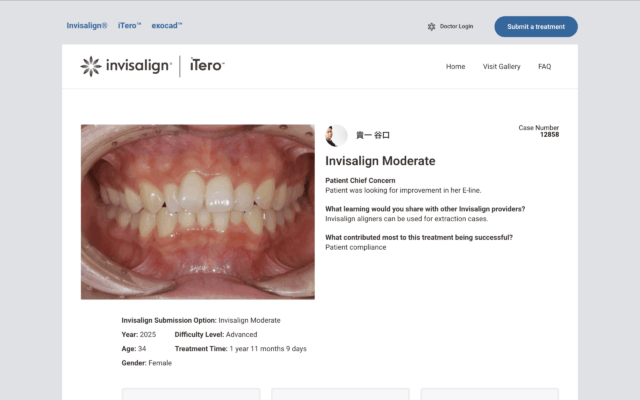Select the middle card below patient details
The image size is (640, 400).
pos(340,394)
